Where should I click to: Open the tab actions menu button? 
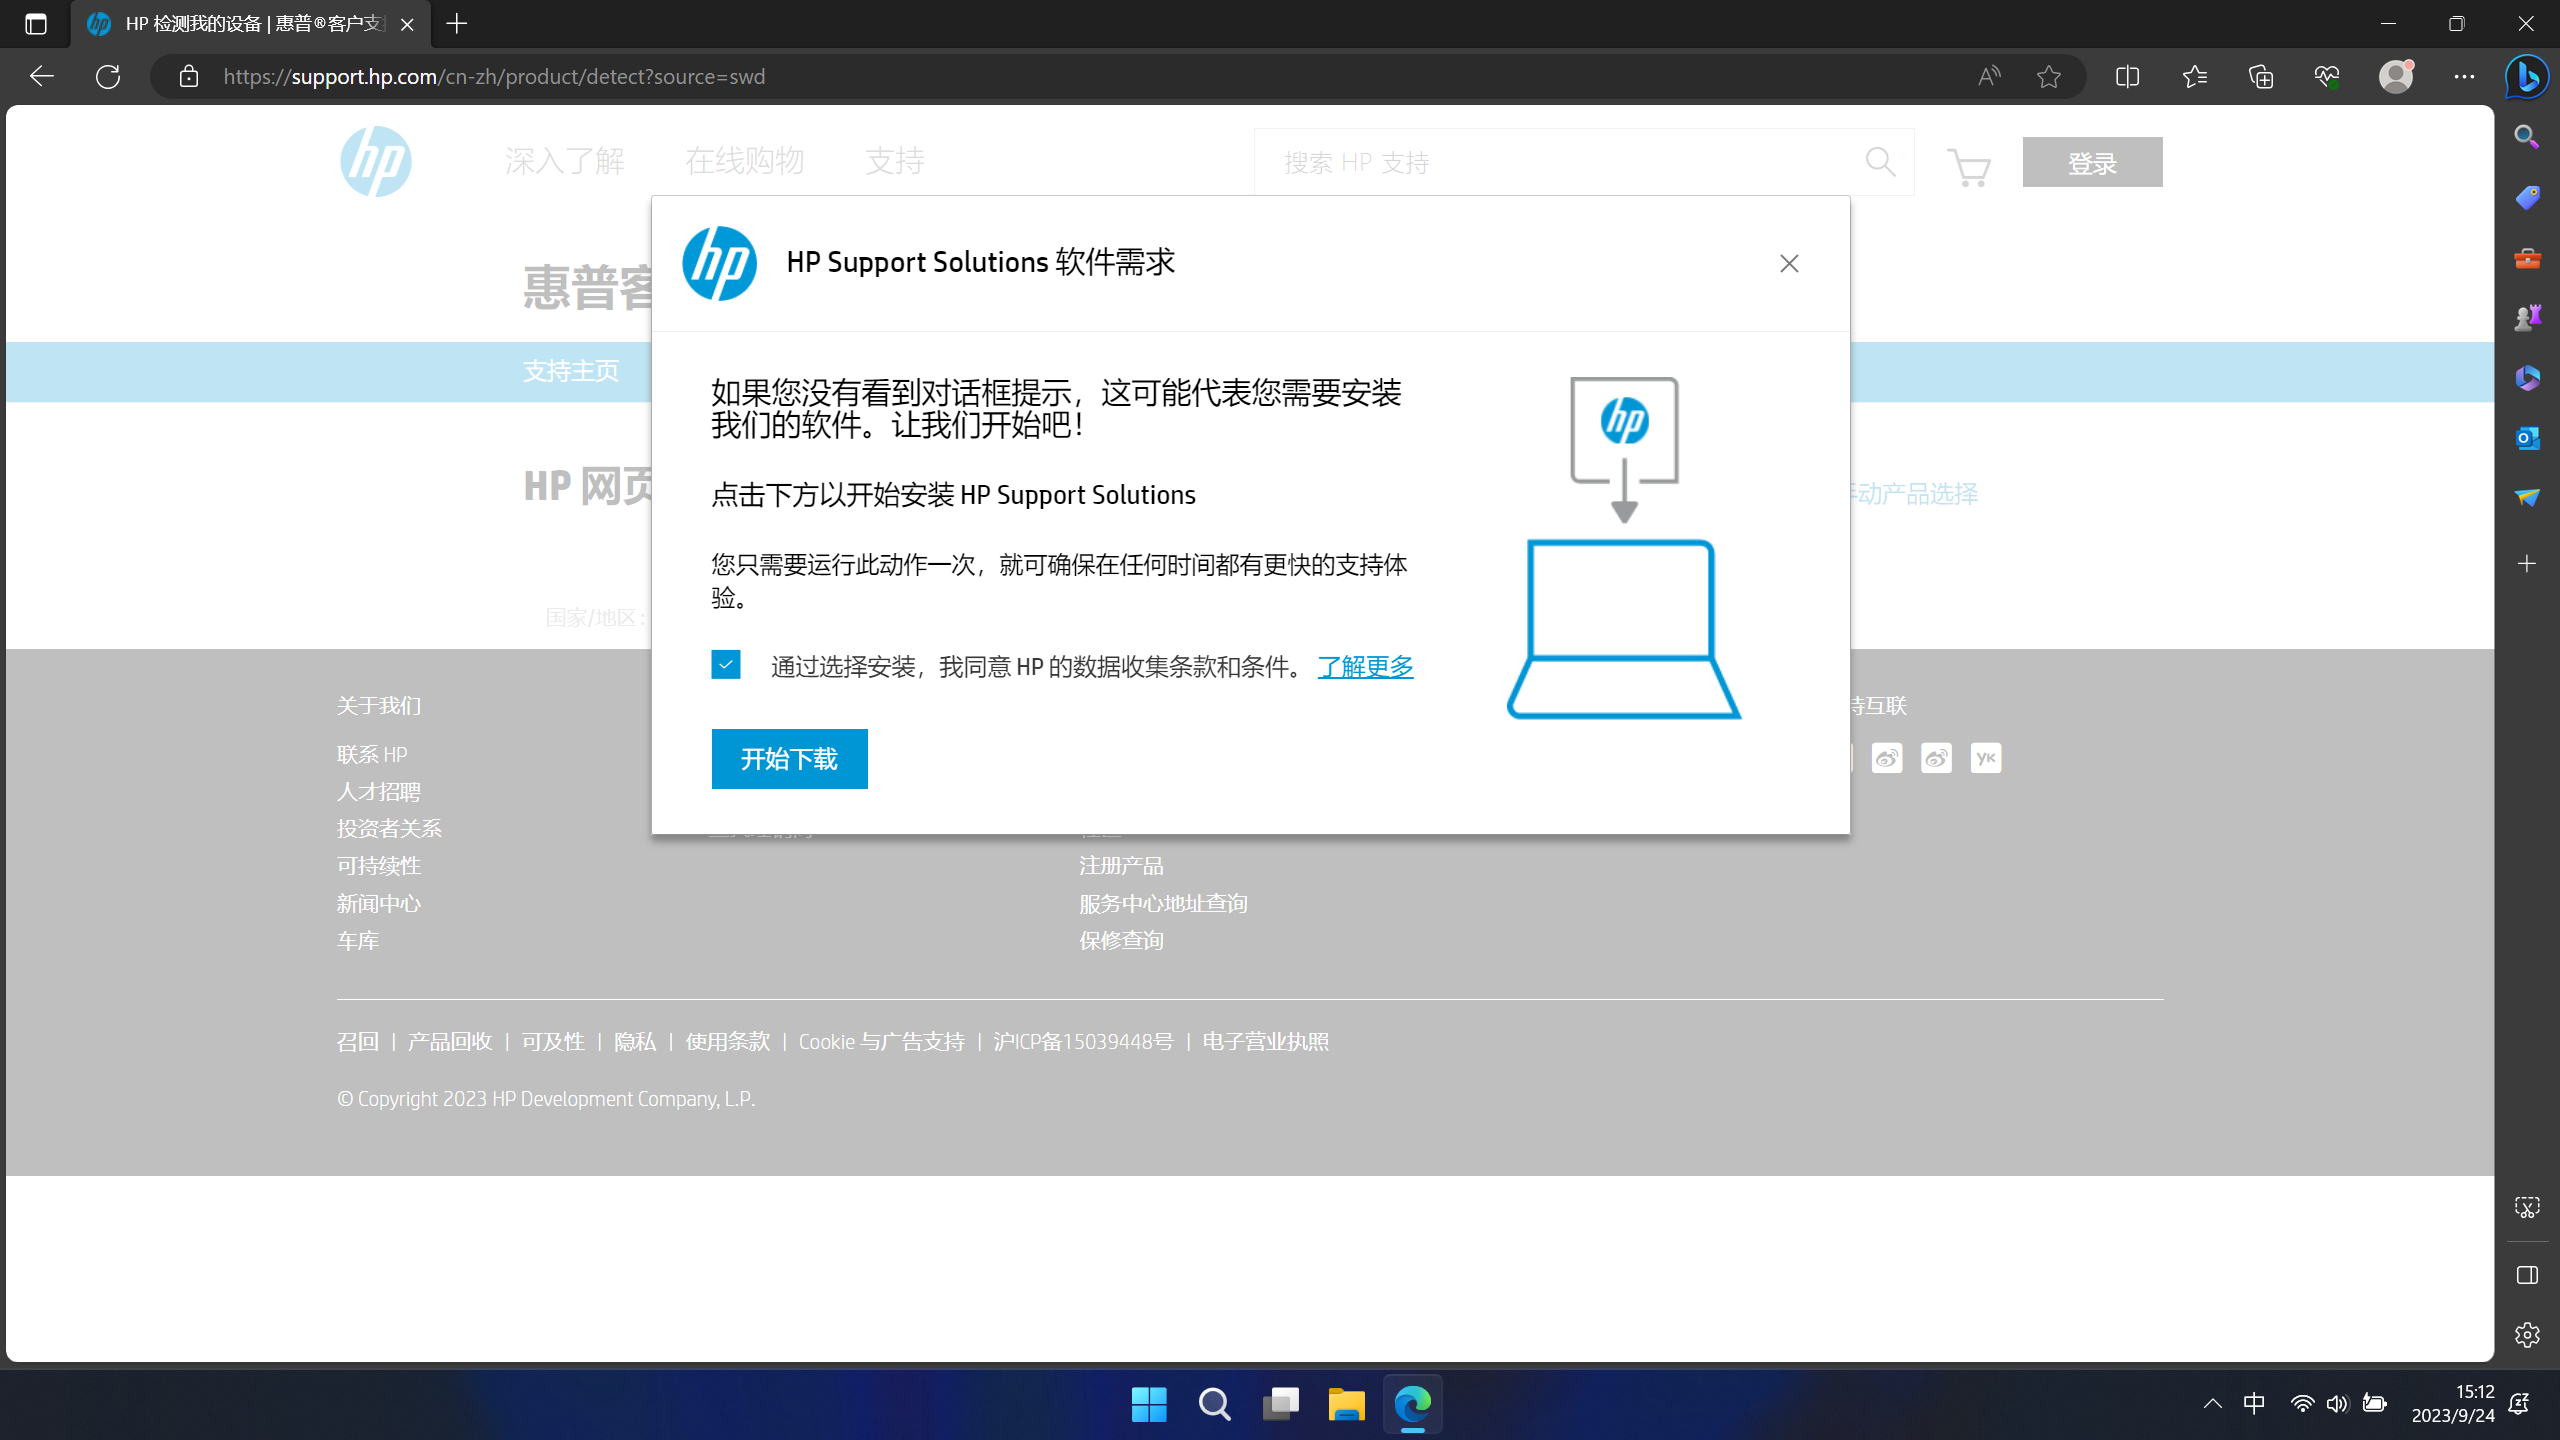[36, 24]
